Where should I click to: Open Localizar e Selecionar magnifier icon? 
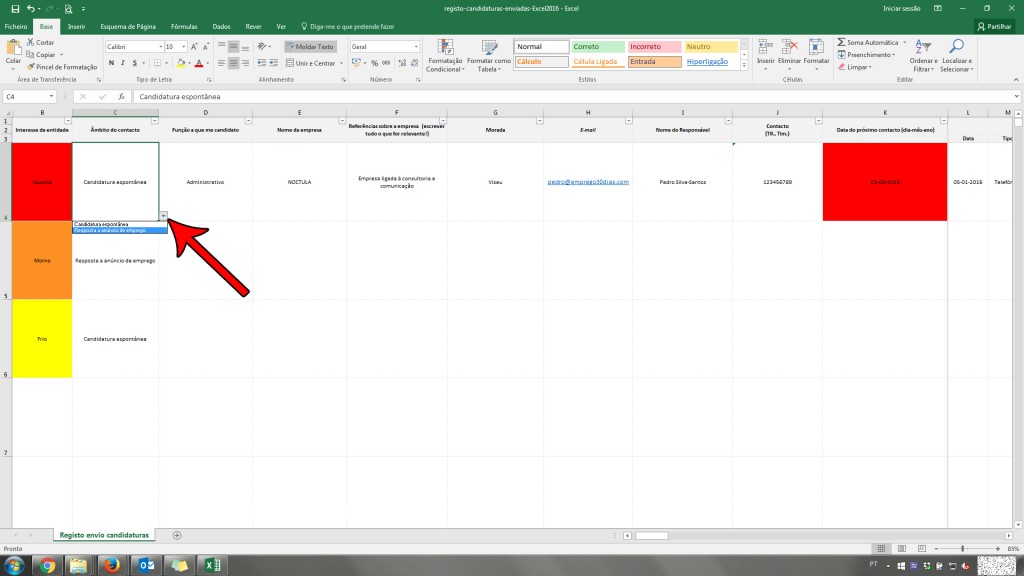(956, 46)
